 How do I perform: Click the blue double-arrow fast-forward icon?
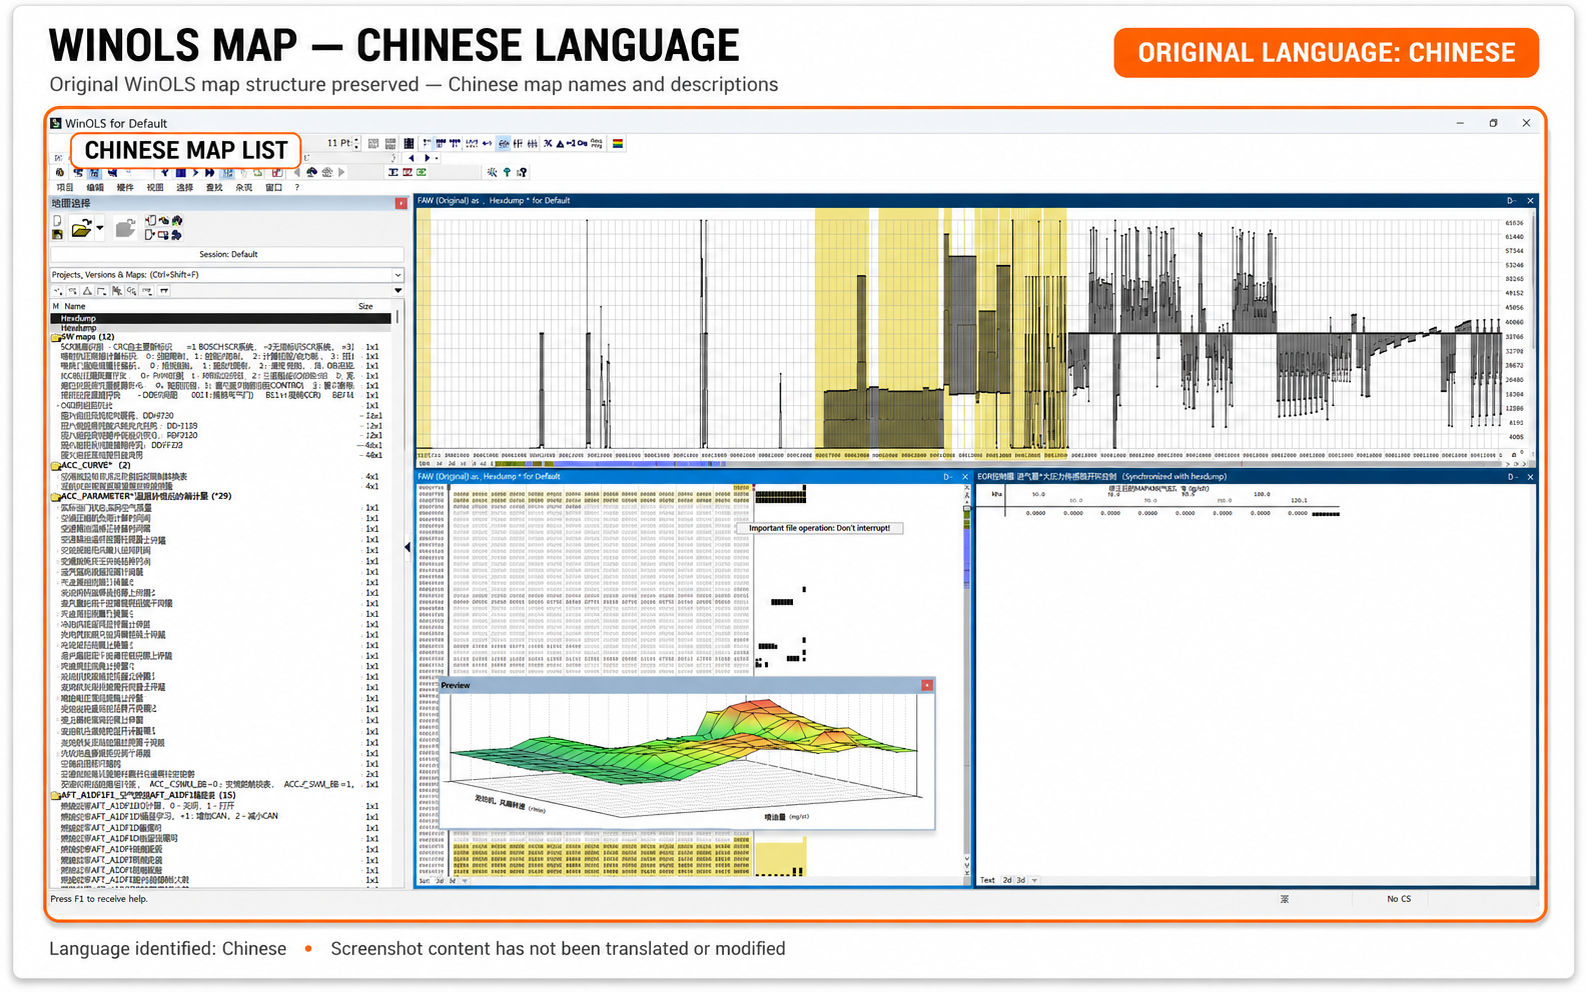[210, 172]
